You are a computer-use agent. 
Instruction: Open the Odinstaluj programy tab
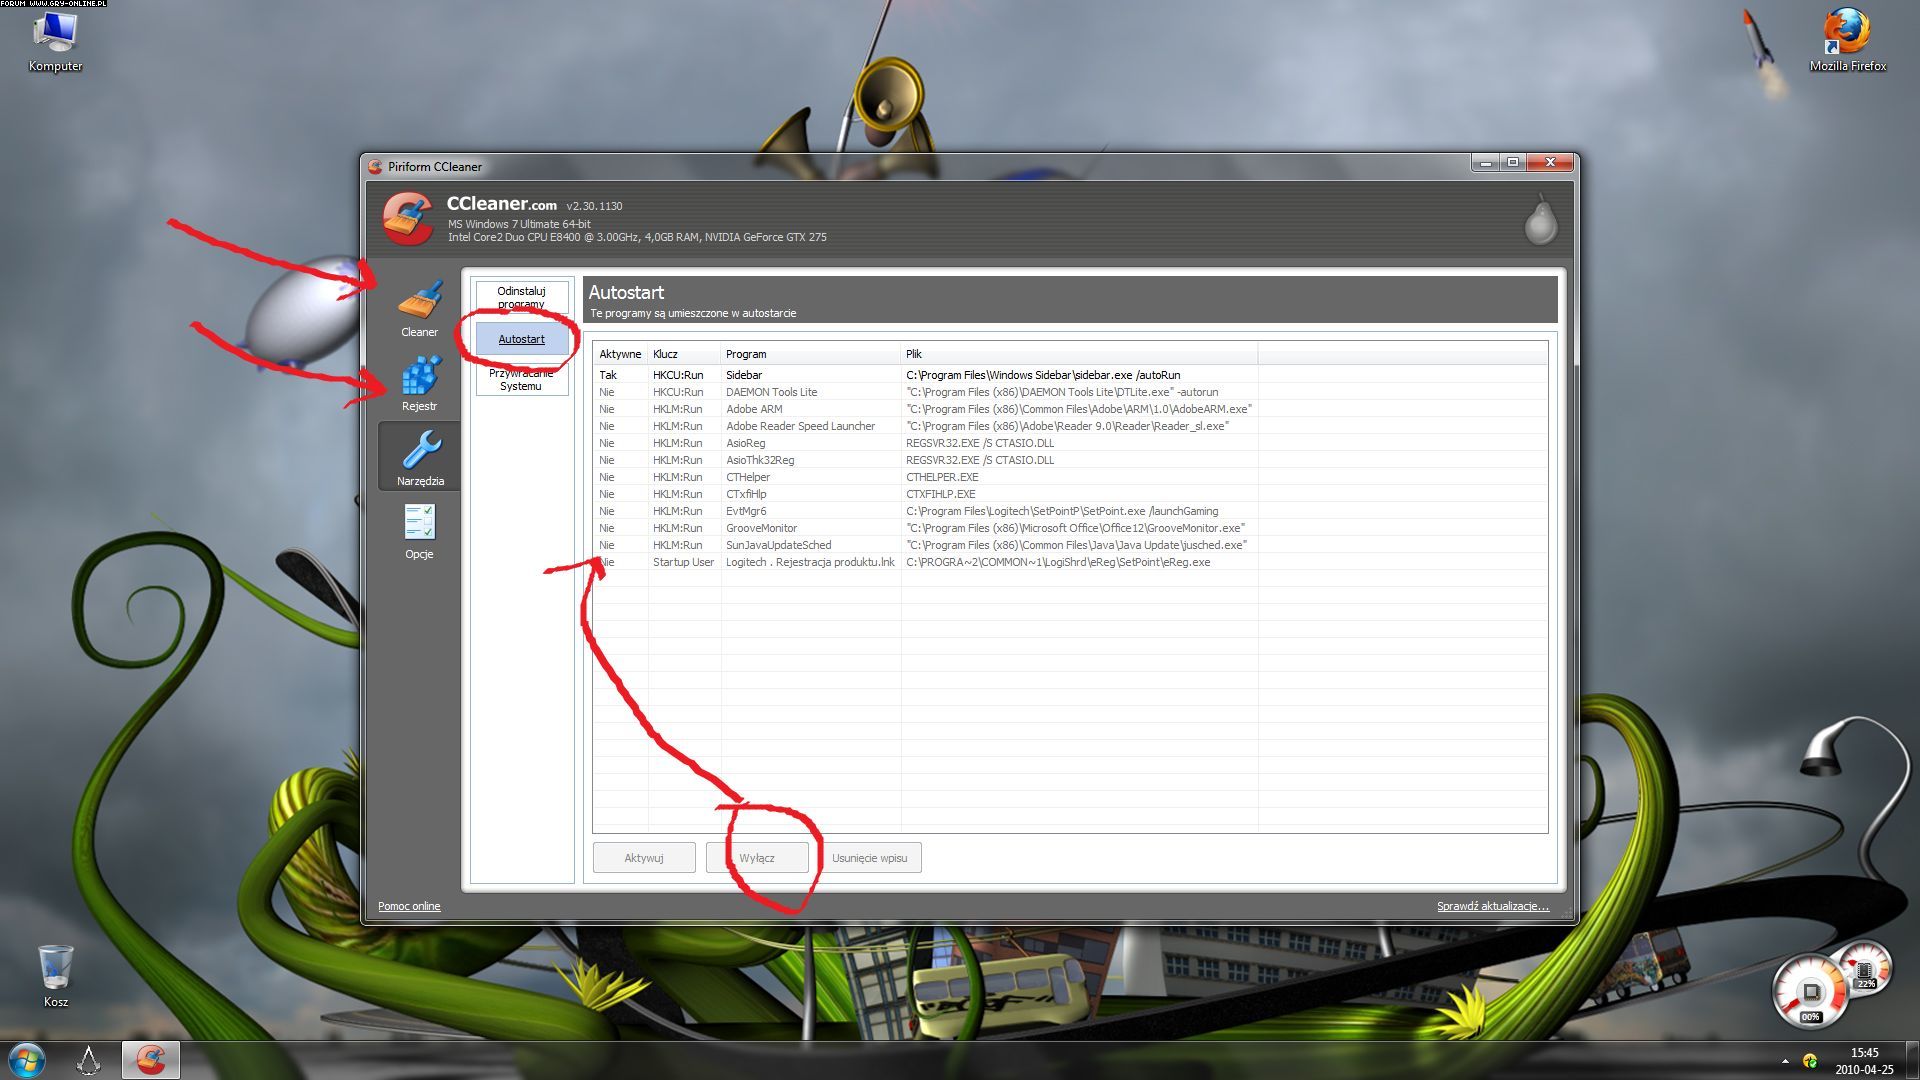pyautogui.click(x=521, y=297)
